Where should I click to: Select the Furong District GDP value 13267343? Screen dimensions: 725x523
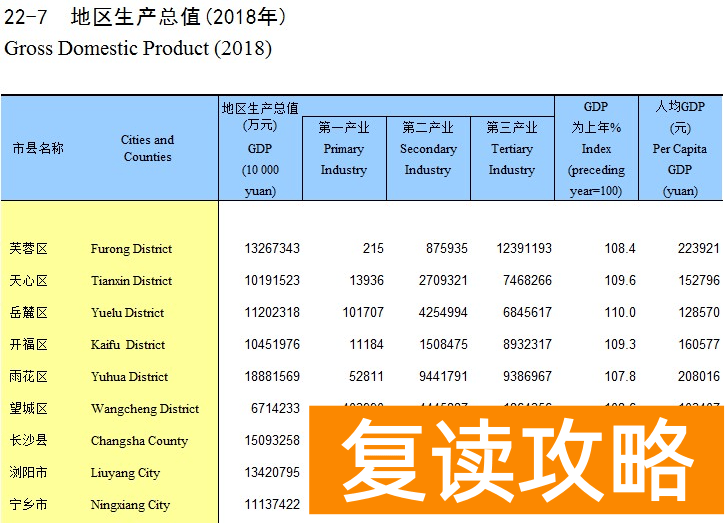(272, 249)
